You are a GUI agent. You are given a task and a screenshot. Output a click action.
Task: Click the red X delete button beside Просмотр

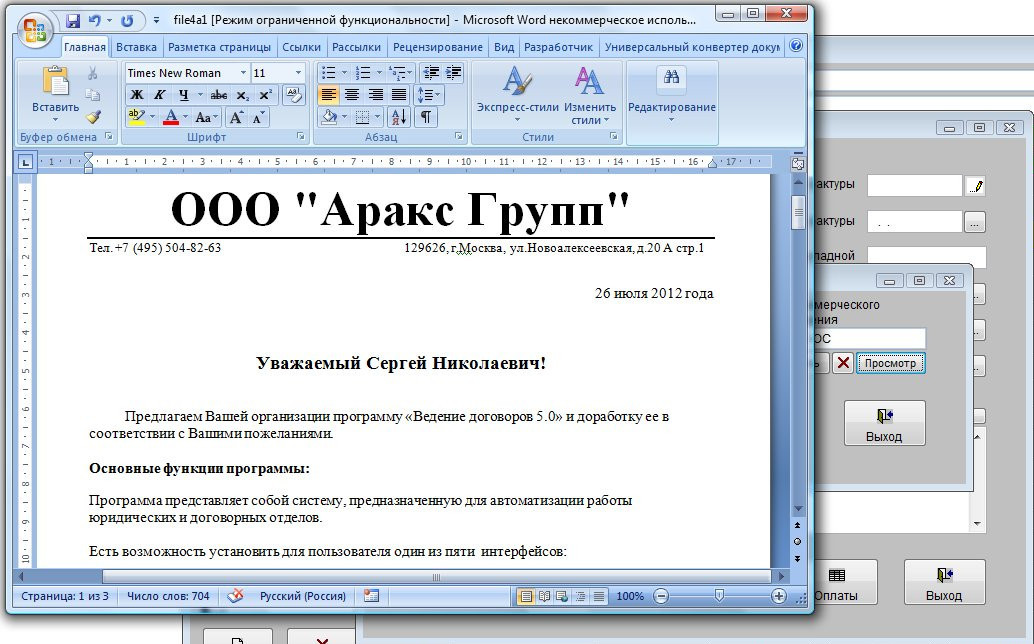pos(843,363)
